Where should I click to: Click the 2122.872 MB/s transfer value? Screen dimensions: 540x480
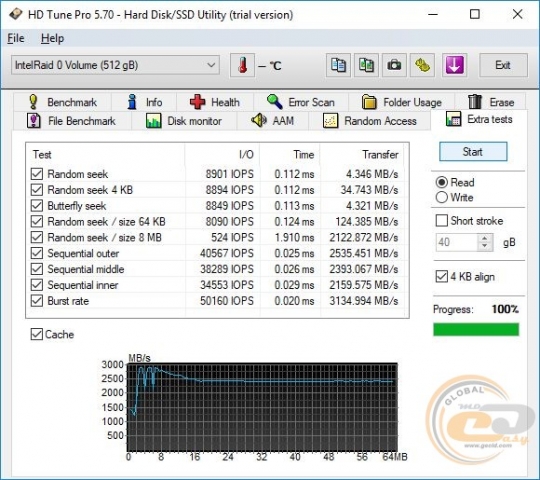(x=364, y=238)
